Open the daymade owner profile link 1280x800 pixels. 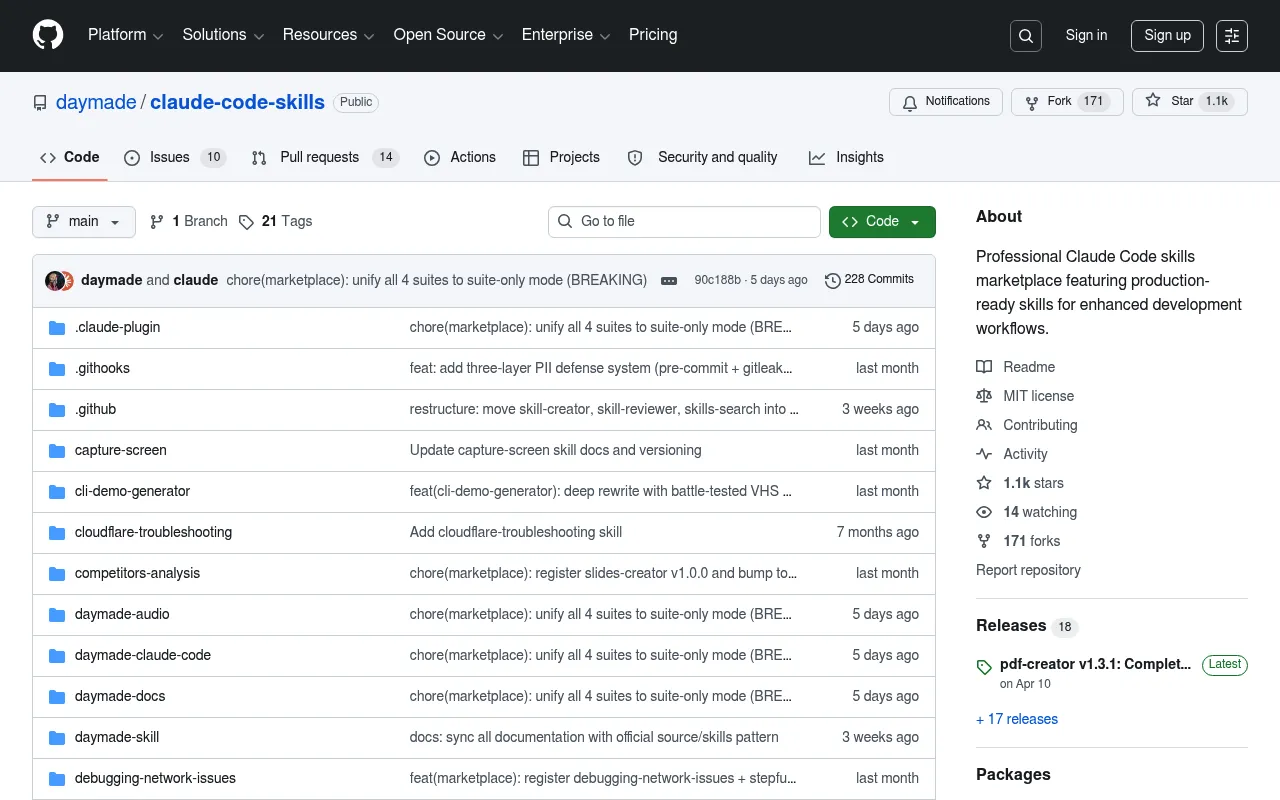click(x=96, y=102)
